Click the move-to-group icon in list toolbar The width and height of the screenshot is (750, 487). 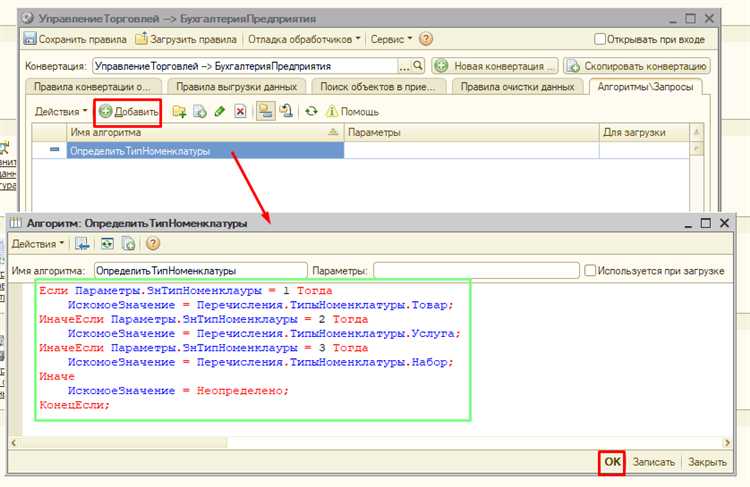click(x=286, y=111)
